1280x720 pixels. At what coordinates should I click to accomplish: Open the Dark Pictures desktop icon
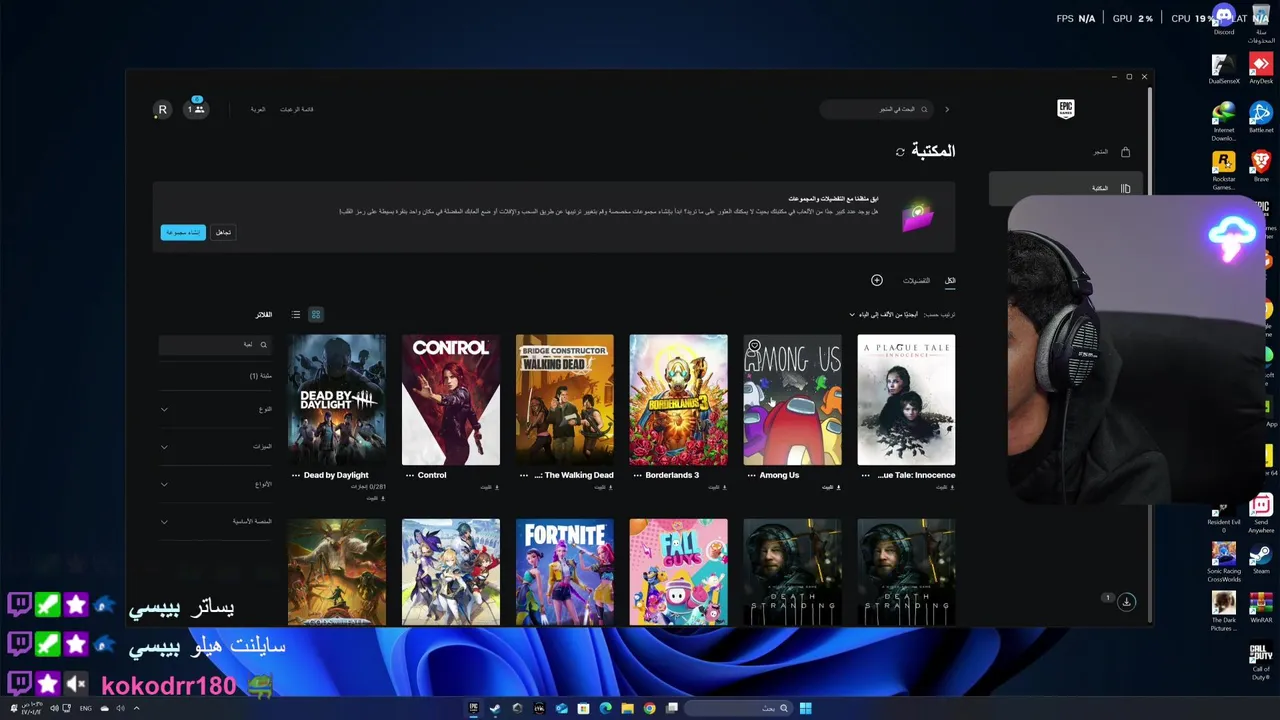coord(1224,611)
